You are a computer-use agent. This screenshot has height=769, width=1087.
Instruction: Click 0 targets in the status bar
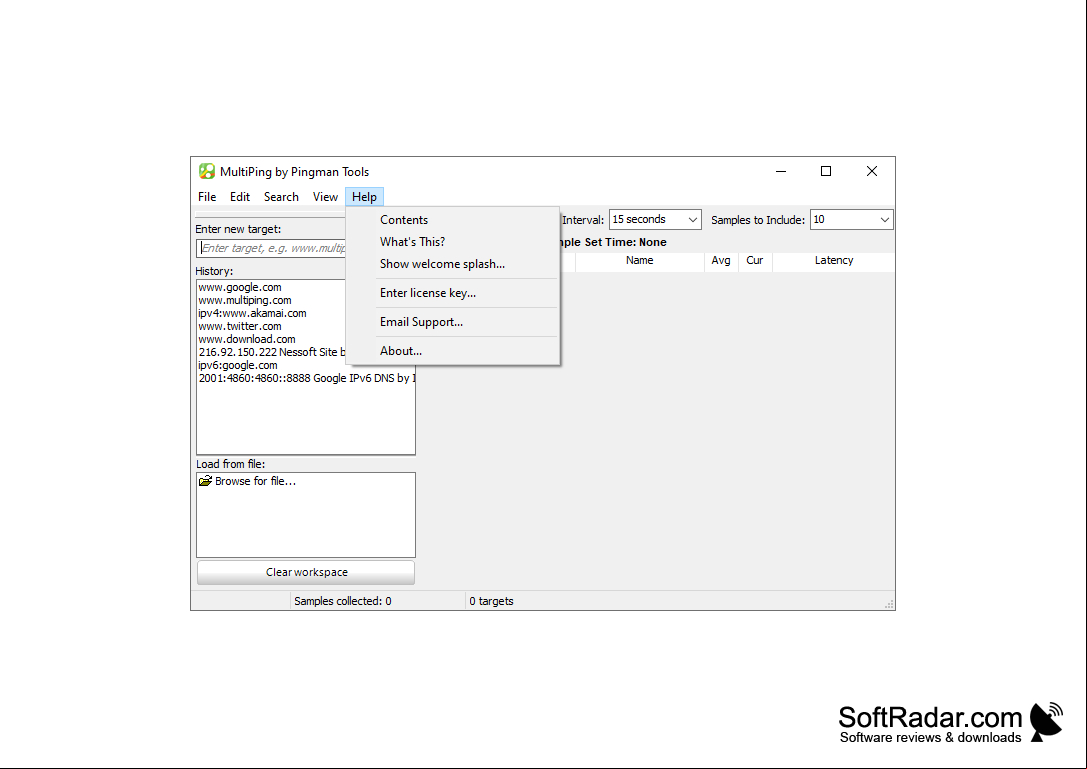[x=491, y=601]
